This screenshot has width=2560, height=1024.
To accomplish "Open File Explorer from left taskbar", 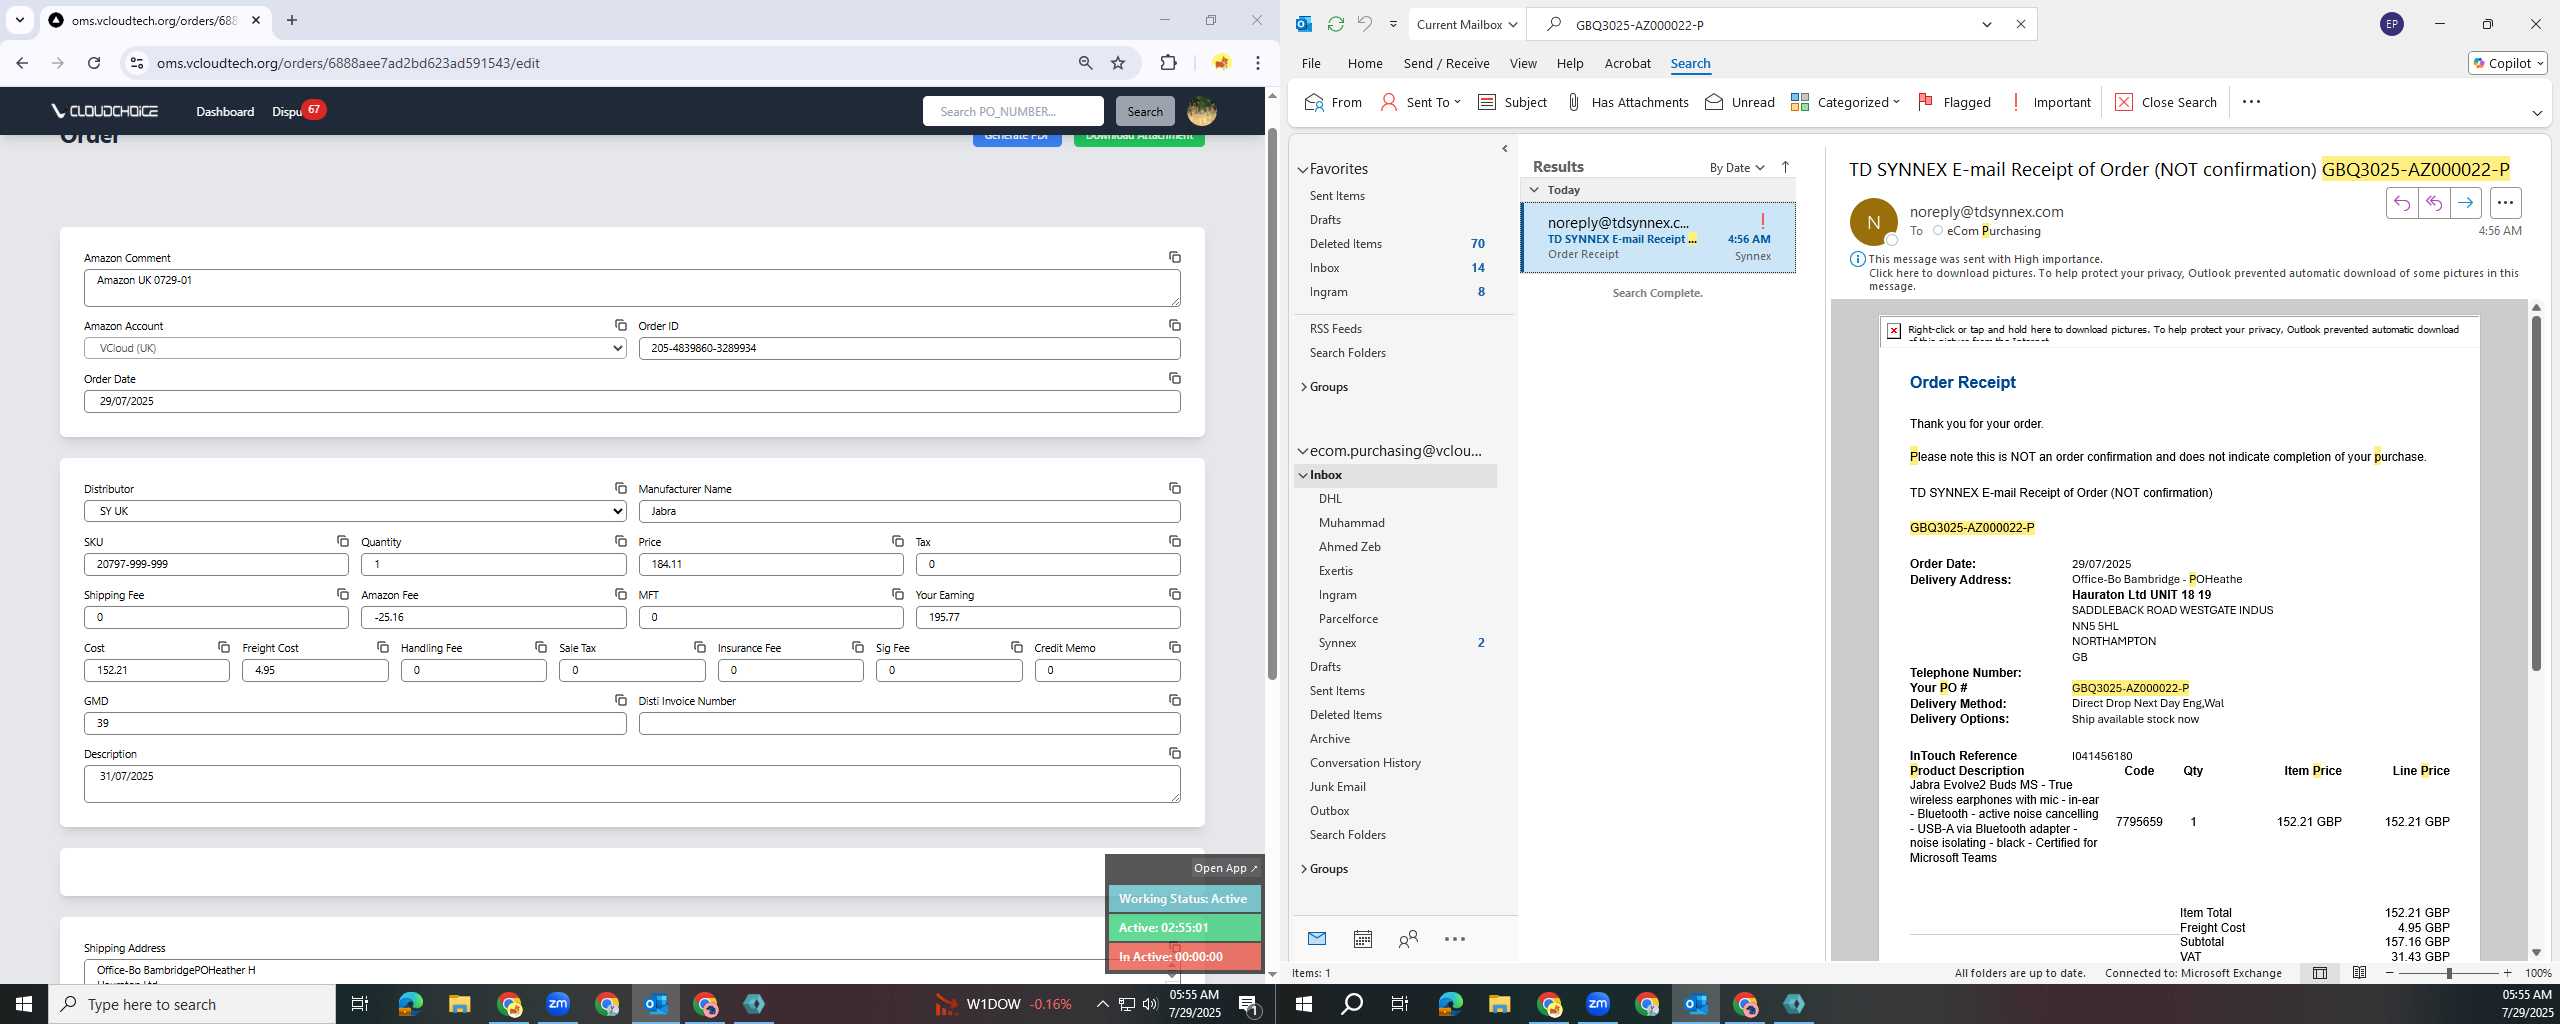I will tap(459, 1004).
